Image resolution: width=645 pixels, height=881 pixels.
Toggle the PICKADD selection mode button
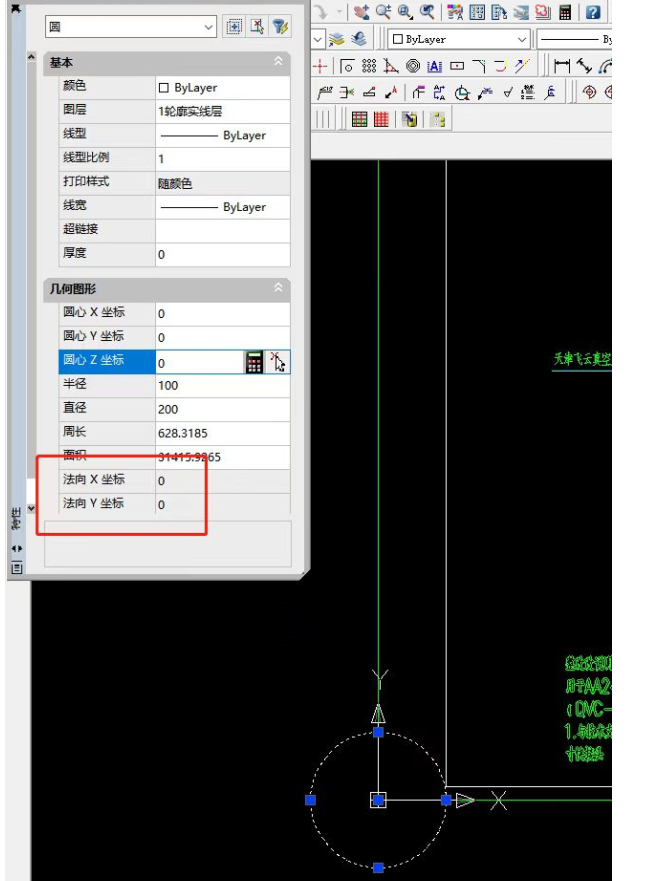234,27
